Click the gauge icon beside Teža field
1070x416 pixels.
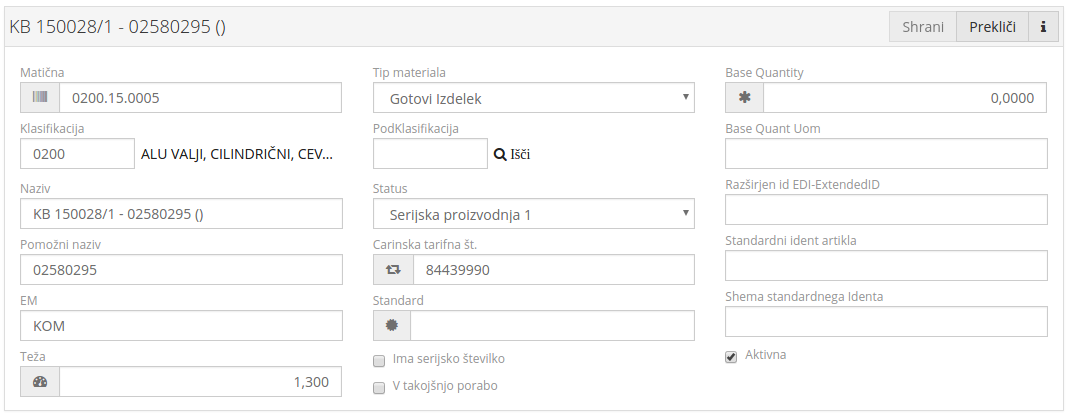[x=40, y=382]
